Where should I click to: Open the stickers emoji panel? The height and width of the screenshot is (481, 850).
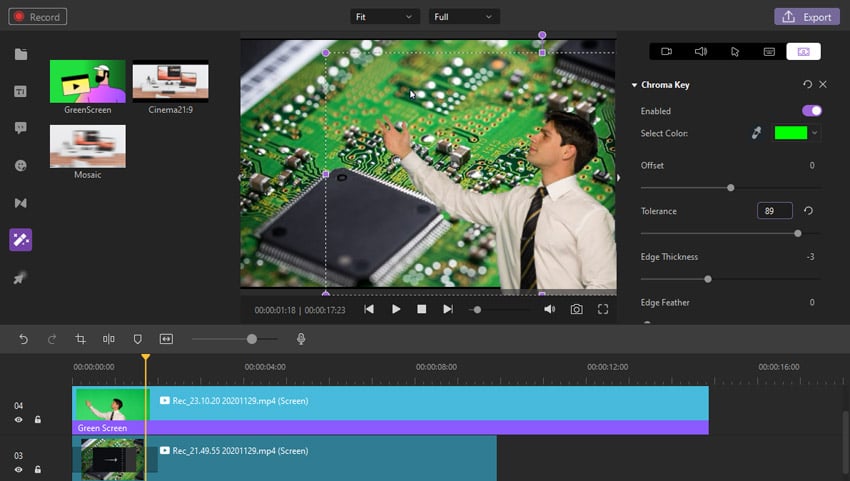coord(21,165)
